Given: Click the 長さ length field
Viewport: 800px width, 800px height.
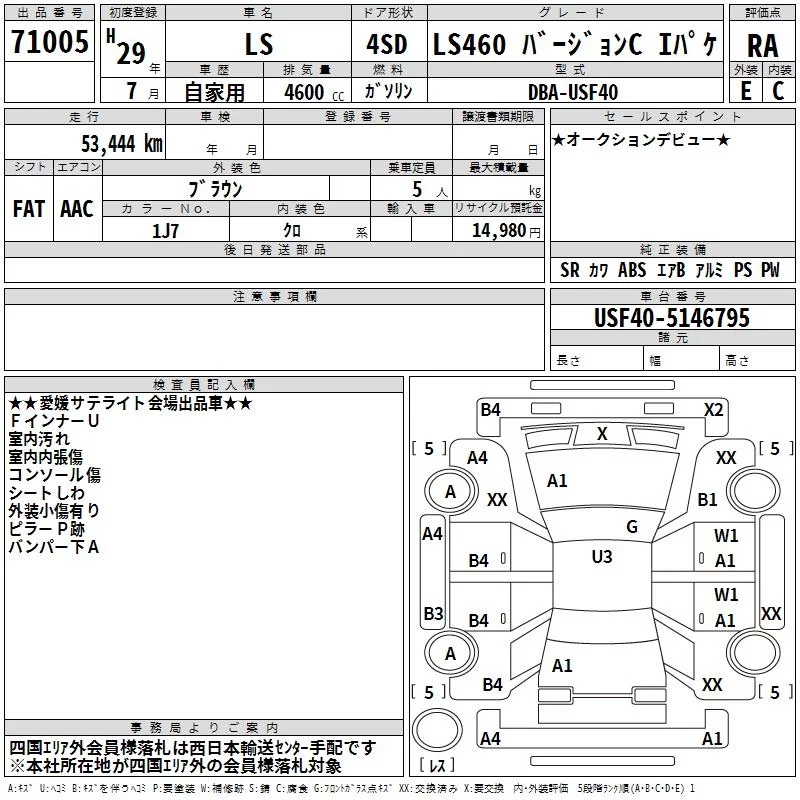Looking at the screenshot, I should (x=596, y=360).
